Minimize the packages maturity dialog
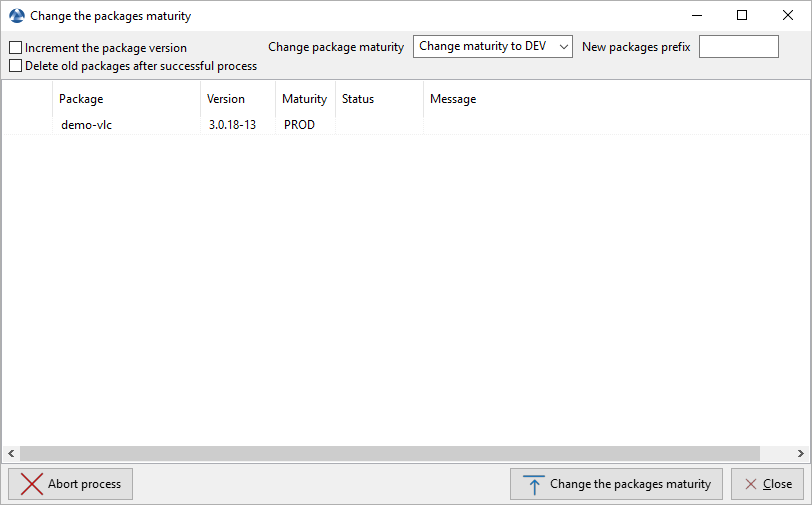The width and height of the screenshot is (812, 505). tap(696, 15)
